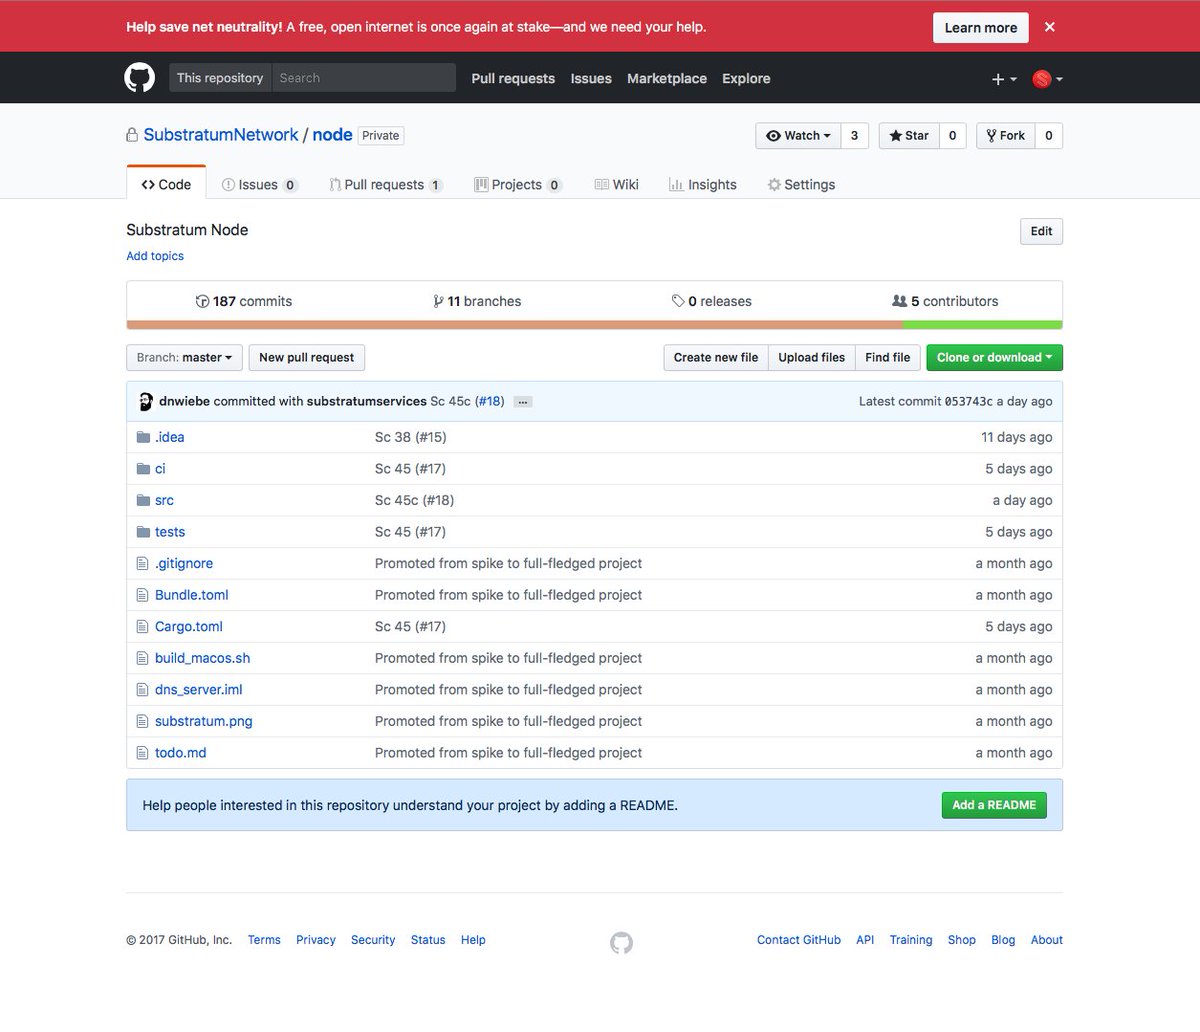Switch to the Pull requests tab with 1
The width and height of the screenshot is (1200, 1032).
coord(386,185)
